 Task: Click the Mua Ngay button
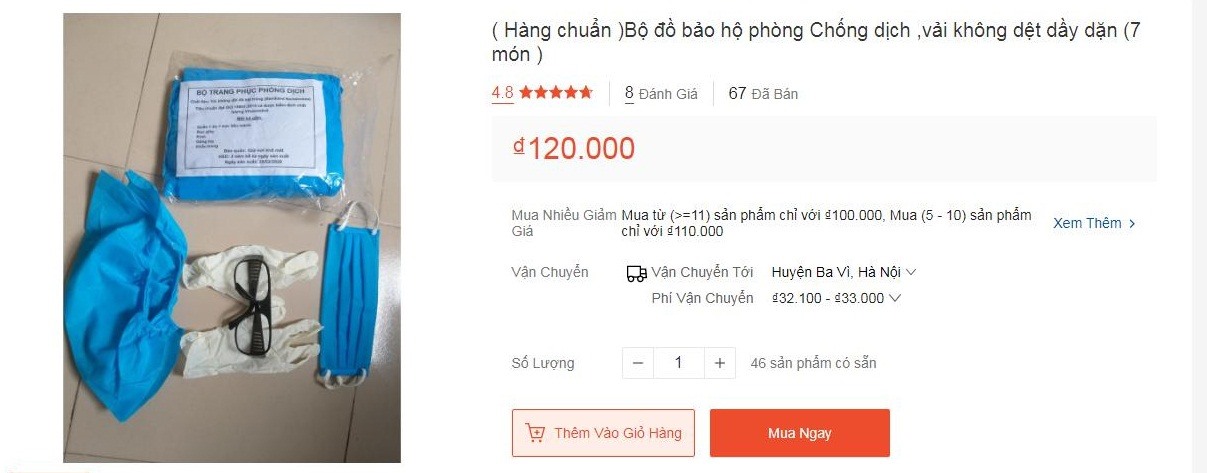[800, 433]
